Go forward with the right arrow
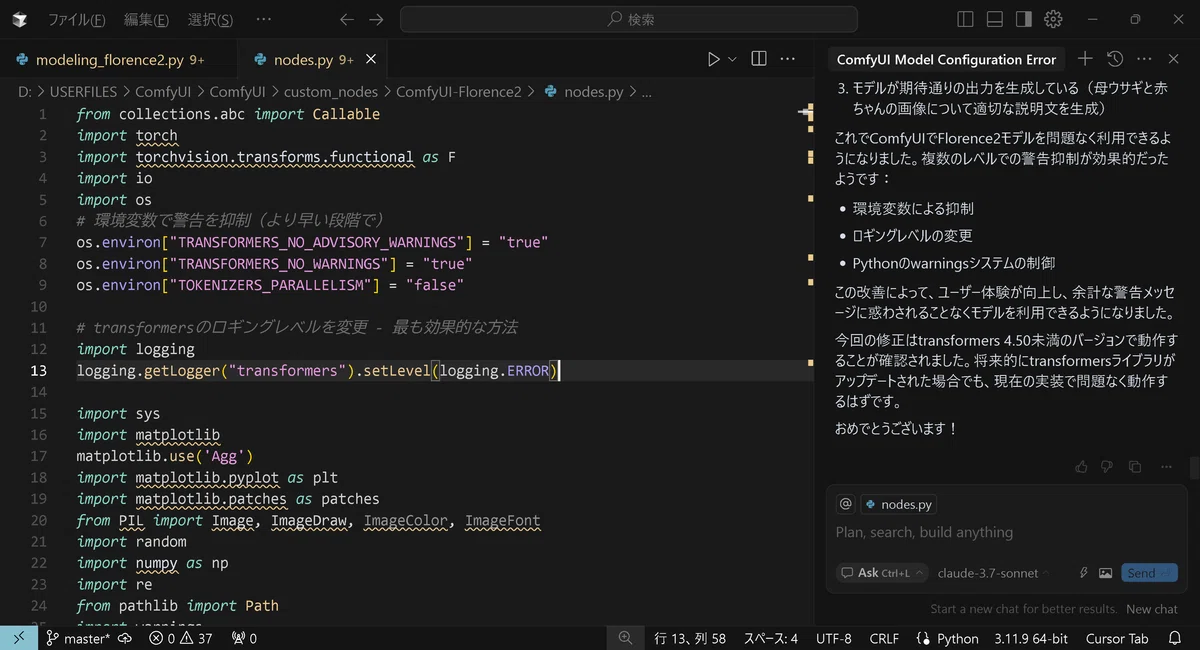1200x650 pixels. pyautogui.click(x=376, y=19)
